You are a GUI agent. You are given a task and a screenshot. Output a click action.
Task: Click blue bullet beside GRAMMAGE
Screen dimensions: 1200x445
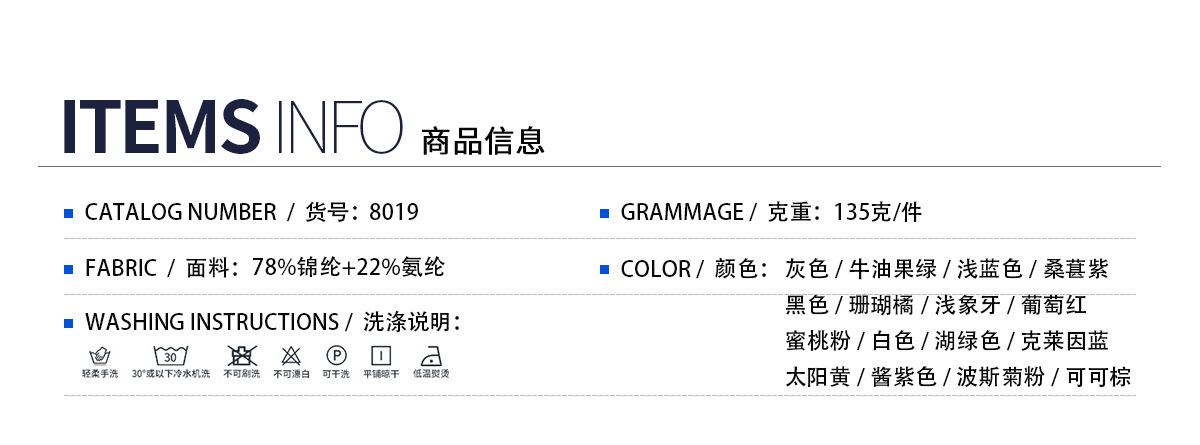[604, 213]
